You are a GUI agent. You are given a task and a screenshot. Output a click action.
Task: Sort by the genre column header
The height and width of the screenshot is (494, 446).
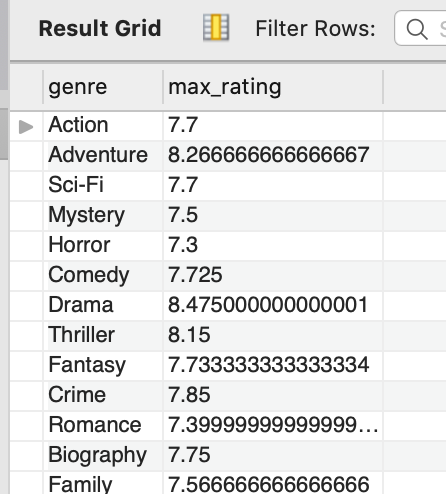point(103,87)
